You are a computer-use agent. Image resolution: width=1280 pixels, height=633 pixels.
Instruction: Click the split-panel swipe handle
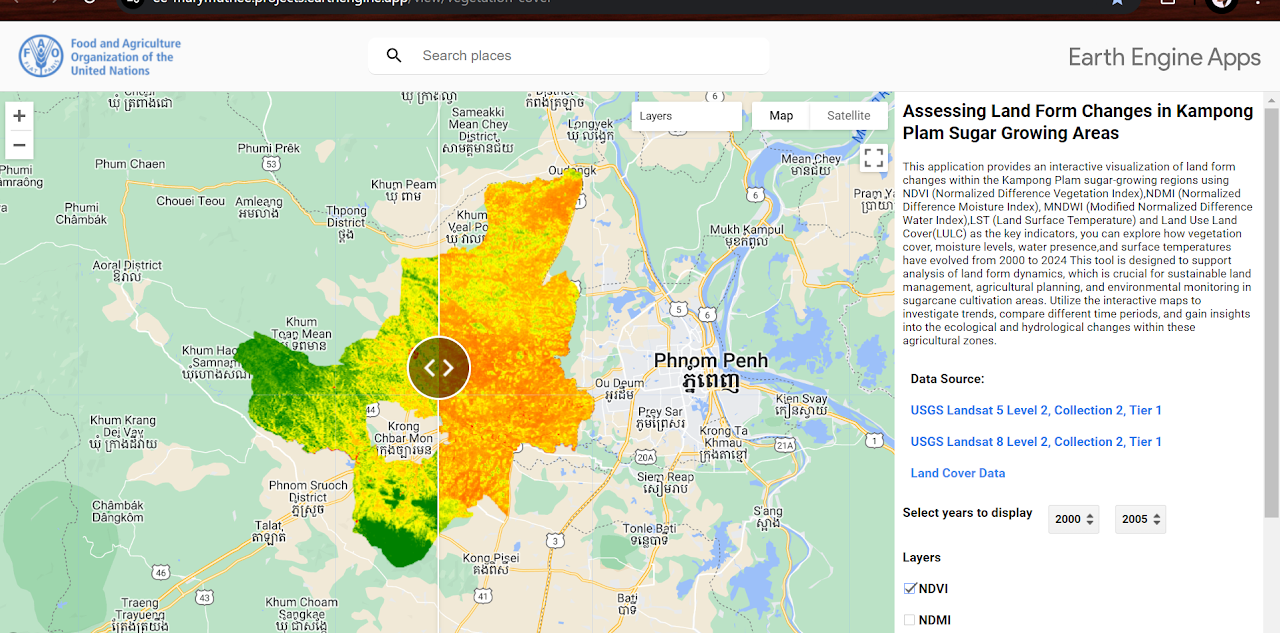439,367
